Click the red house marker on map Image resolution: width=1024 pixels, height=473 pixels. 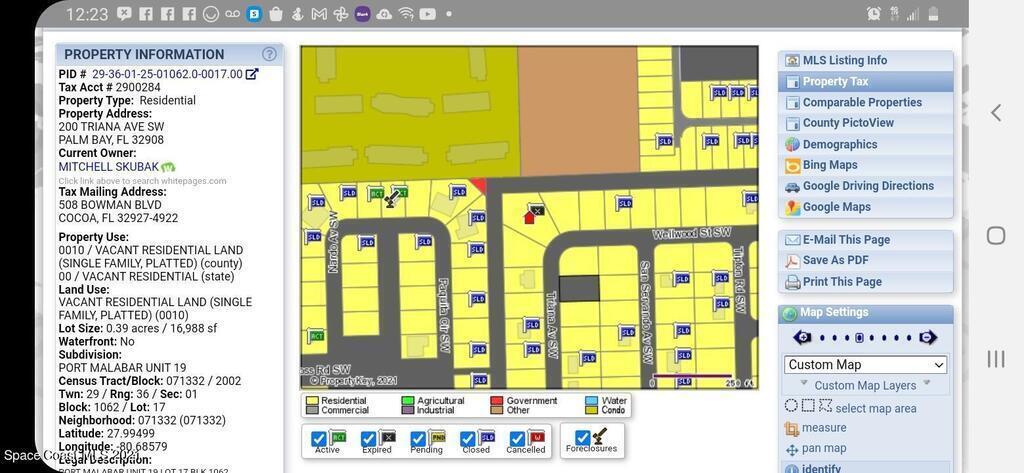pyautogui.click(x=530, y=216)
